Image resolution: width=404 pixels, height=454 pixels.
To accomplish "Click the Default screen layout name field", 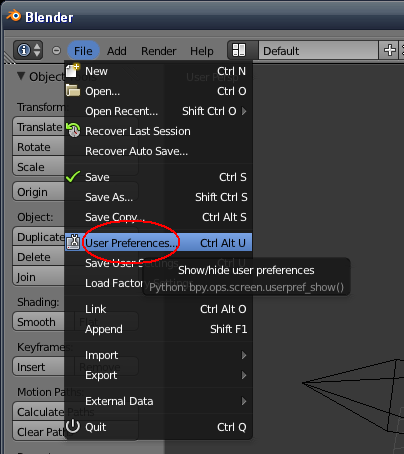I will click(x=318, y=51).
